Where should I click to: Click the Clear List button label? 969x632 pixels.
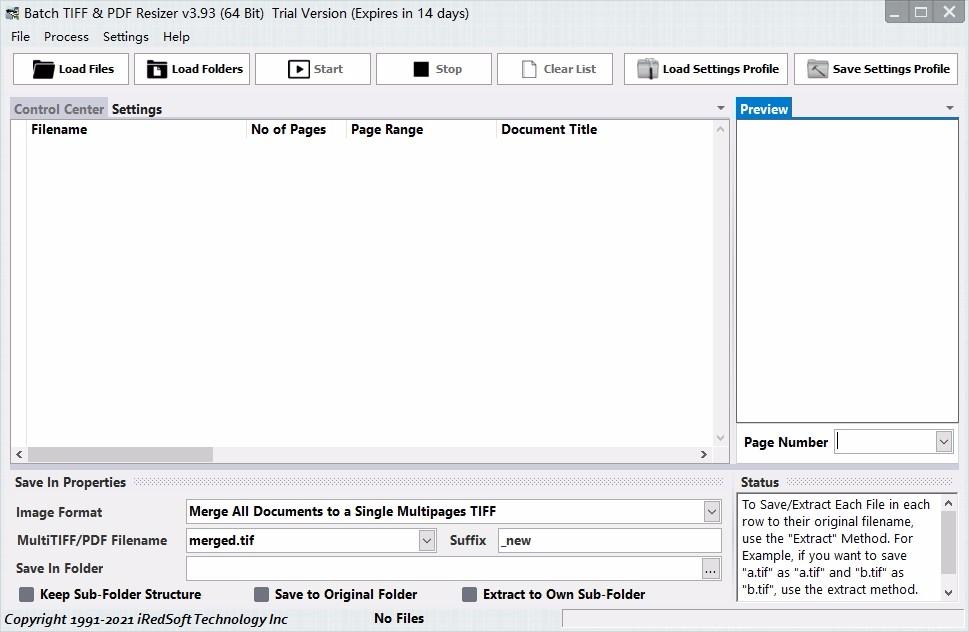[x=570, y=69]
